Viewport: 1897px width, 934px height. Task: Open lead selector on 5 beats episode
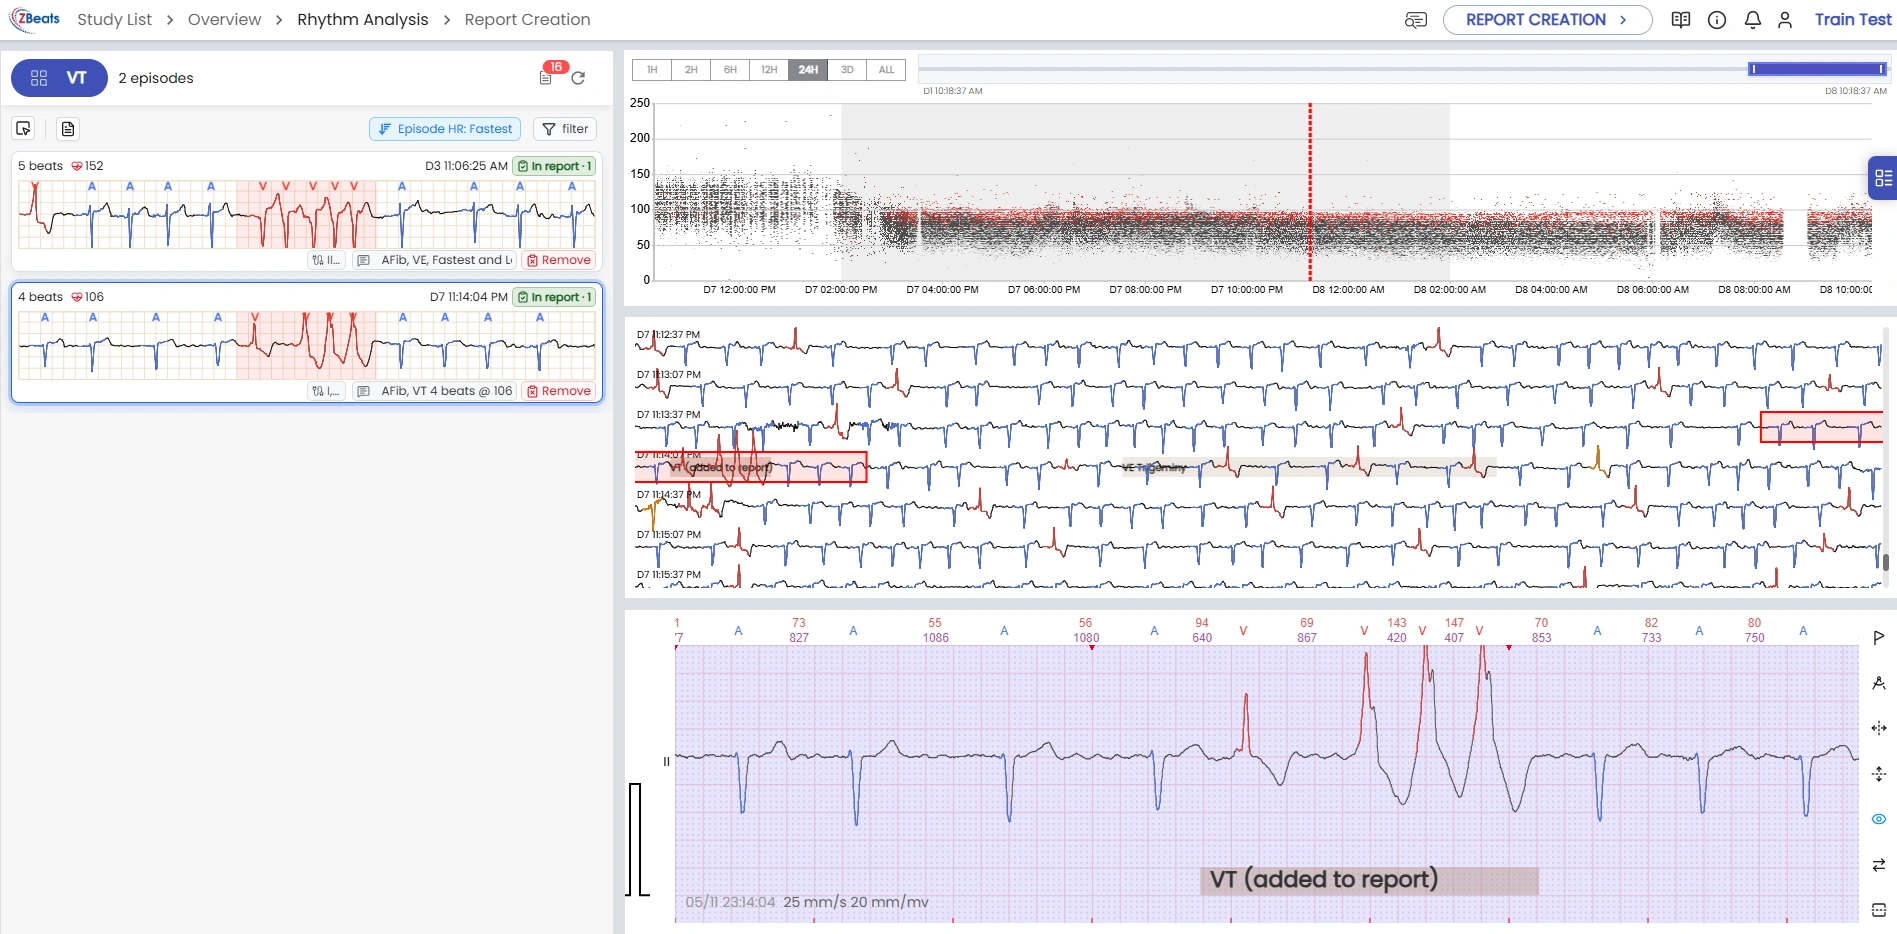pos(326,260)
